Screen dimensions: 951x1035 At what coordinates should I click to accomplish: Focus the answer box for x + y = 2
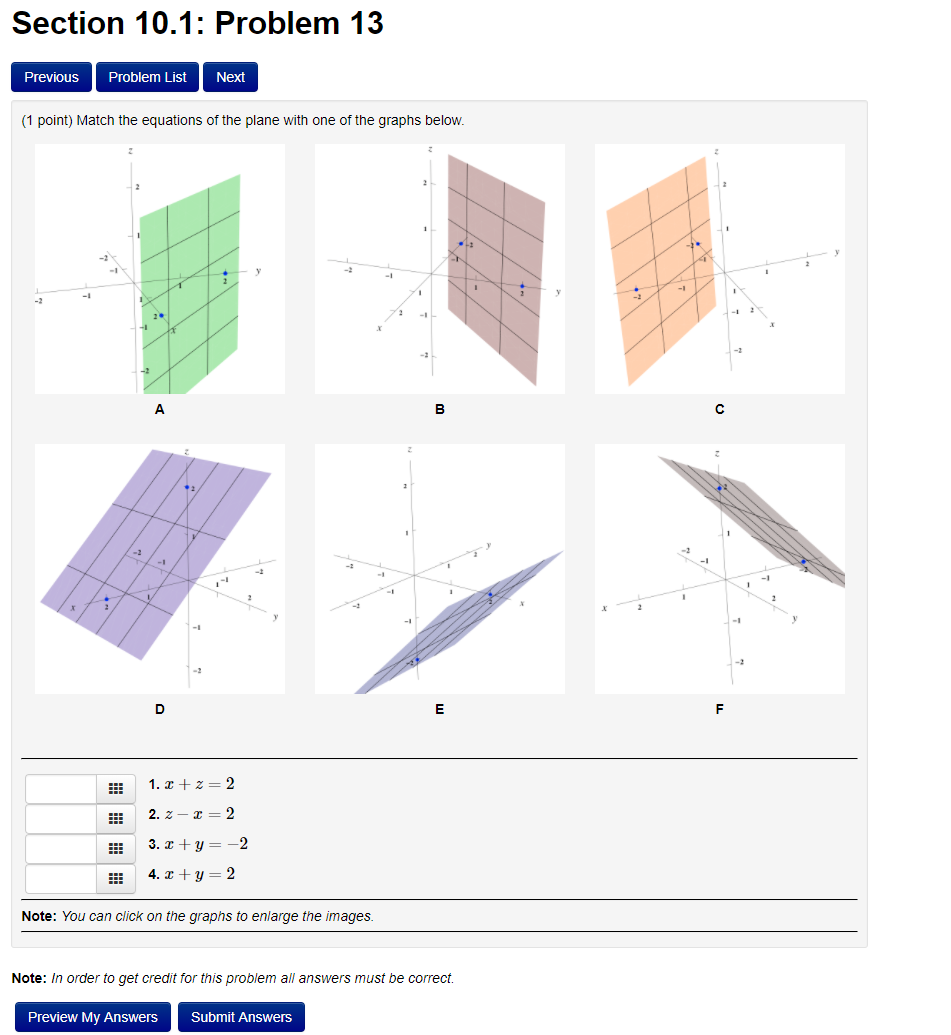pyautogui.click(x=60, y=879)
